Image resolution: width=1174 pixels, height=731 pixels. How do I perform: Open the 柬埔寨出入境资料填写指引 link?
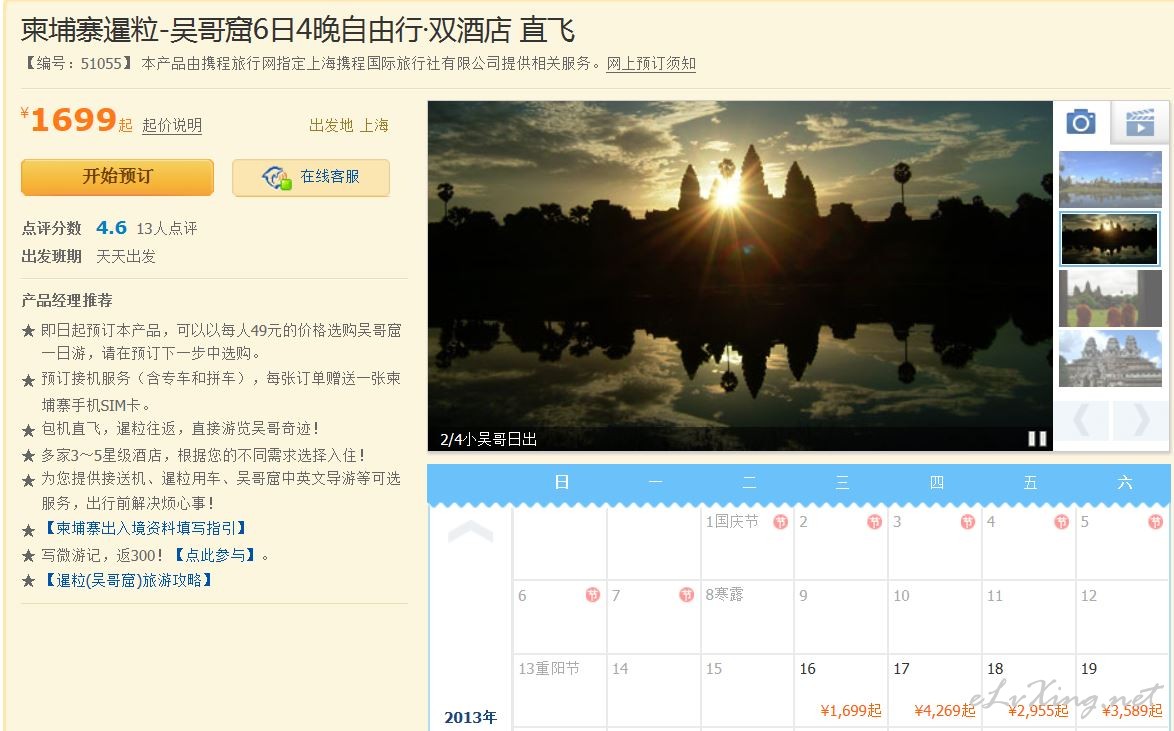tap(145, 528)
